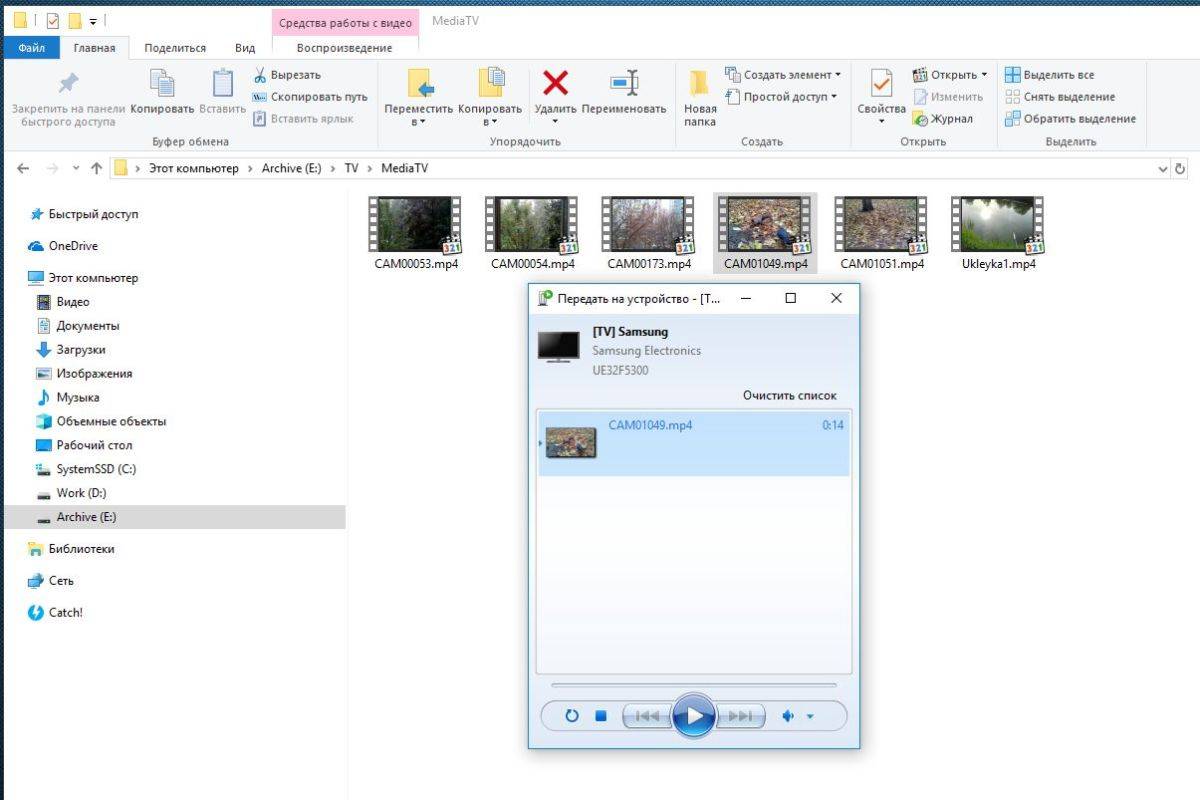Click Очистить список to clear the playlist
The width and height of the screenshot is (1200, 800).
tap(789, 395)
